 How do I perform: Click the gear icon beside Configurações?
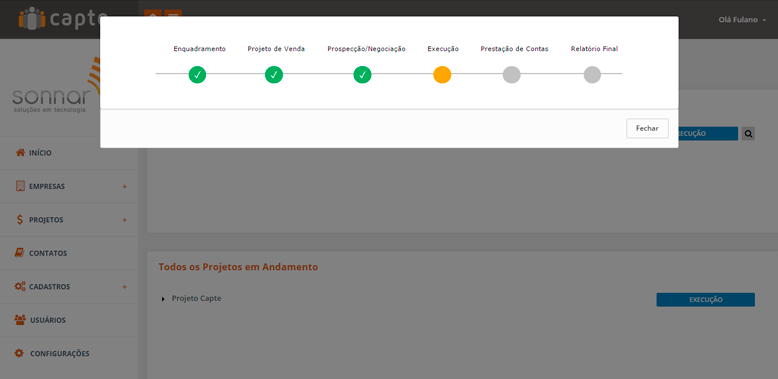click(19, 353)
